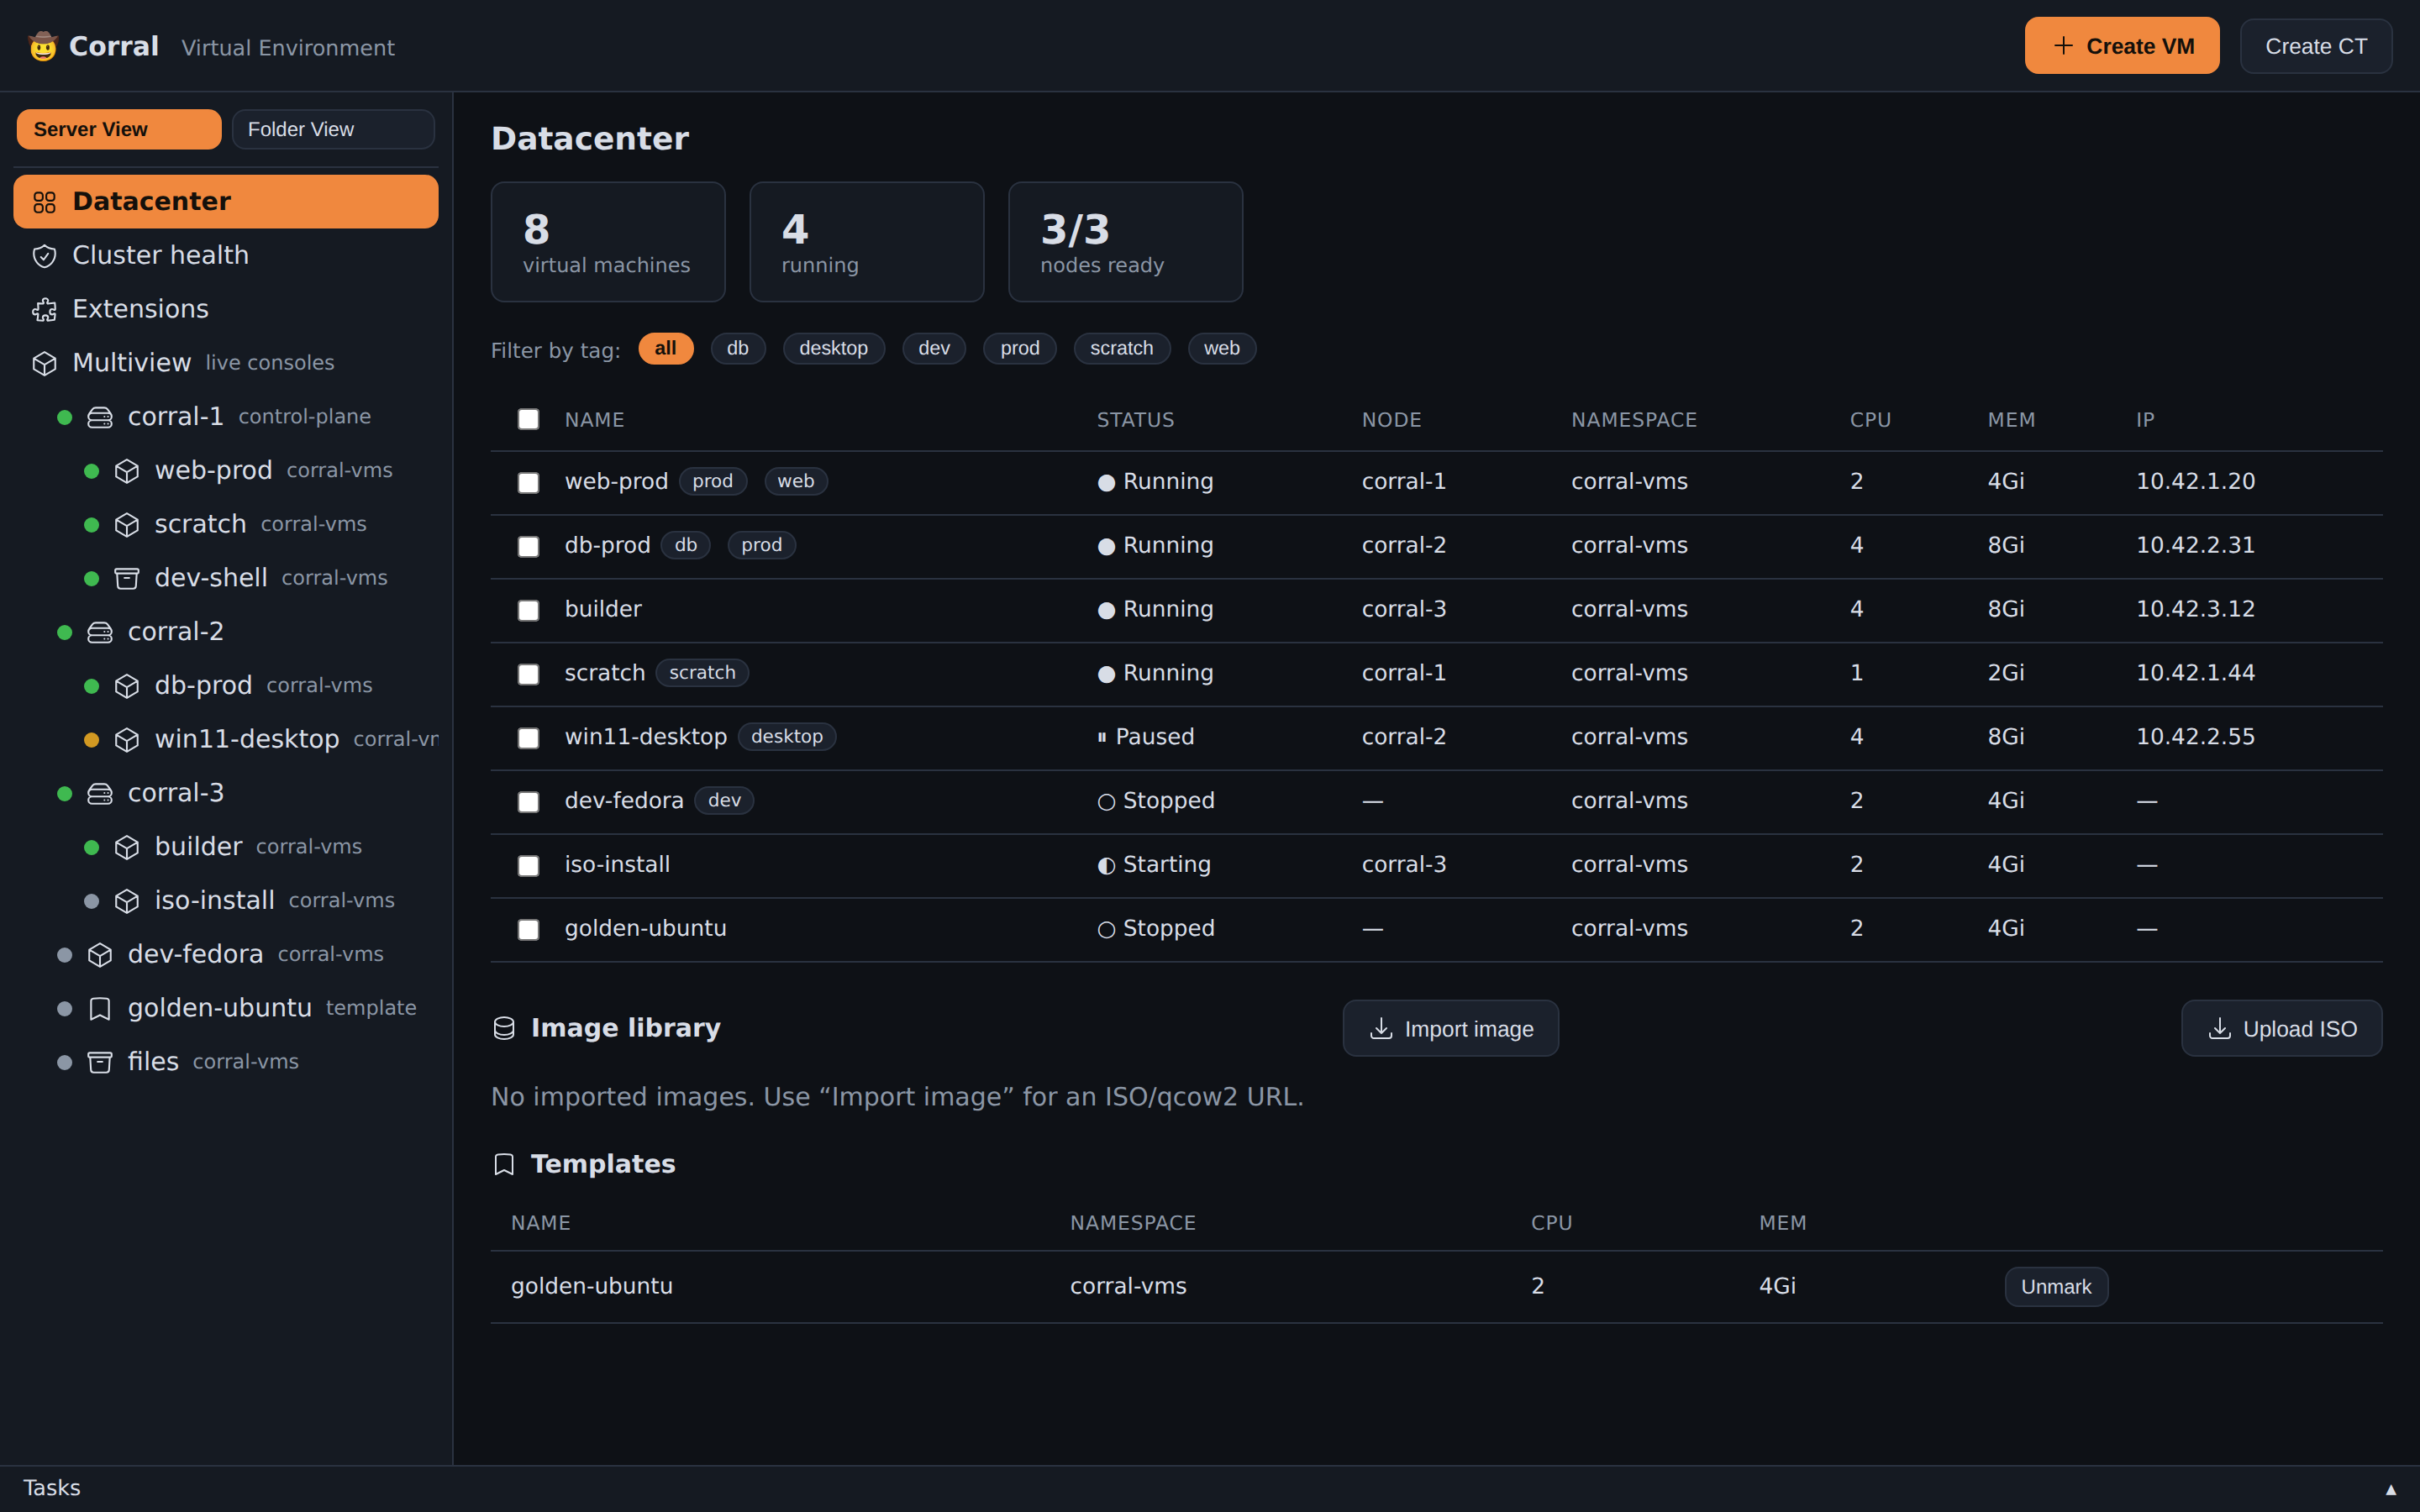Click IP address 10.42.2.31

(x=2195, y=546)
